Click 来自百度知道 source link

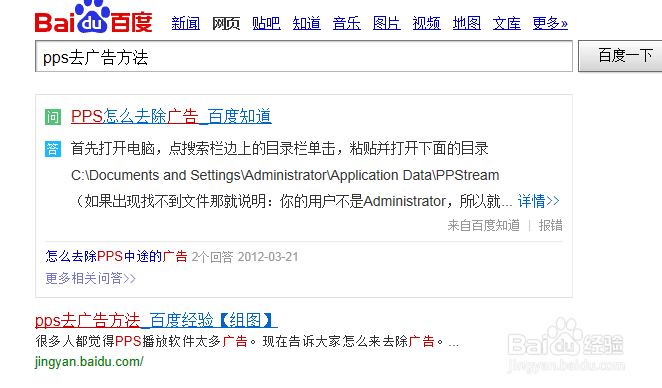pyautogui.click(x=484, y=225)
